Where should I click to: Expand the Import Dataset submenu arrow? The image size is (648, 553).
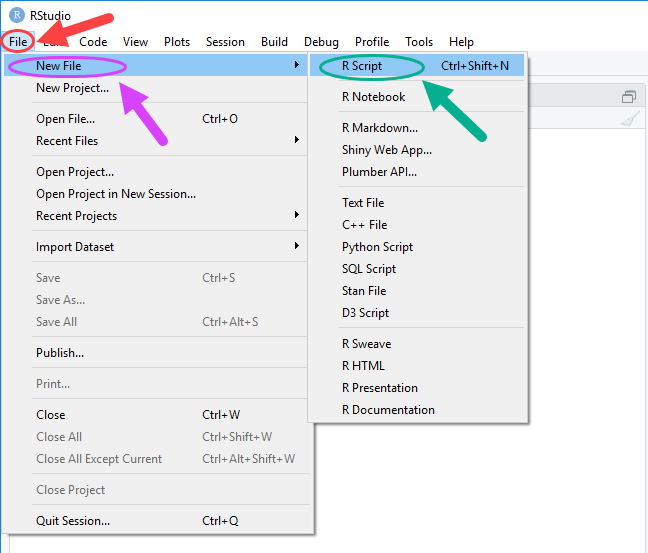(x=296, y=246)
